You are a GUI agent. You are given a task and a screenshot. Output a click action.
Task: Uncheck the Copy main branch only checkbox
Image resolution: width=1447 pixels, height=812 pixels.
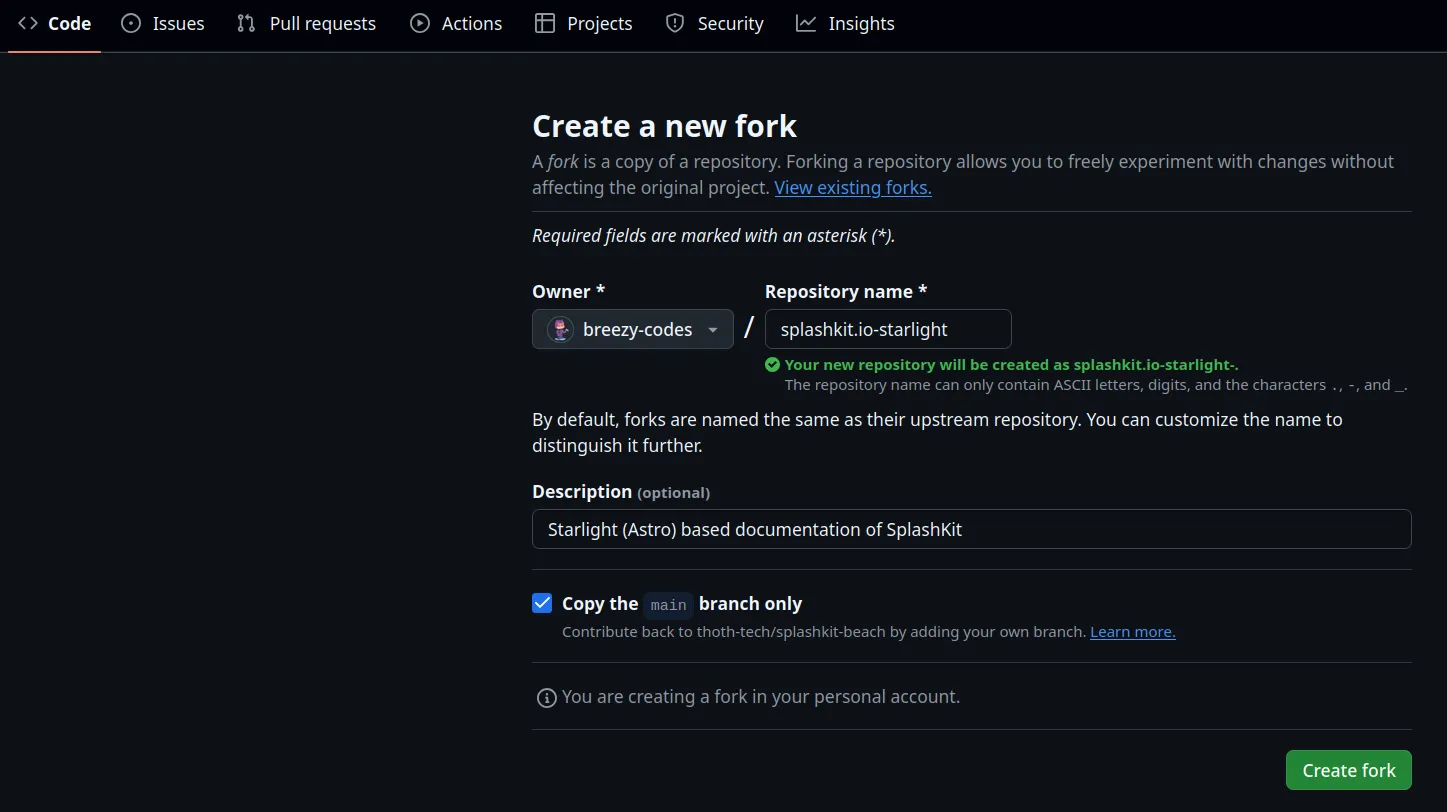pyautogui.click(x=541, y=603)
